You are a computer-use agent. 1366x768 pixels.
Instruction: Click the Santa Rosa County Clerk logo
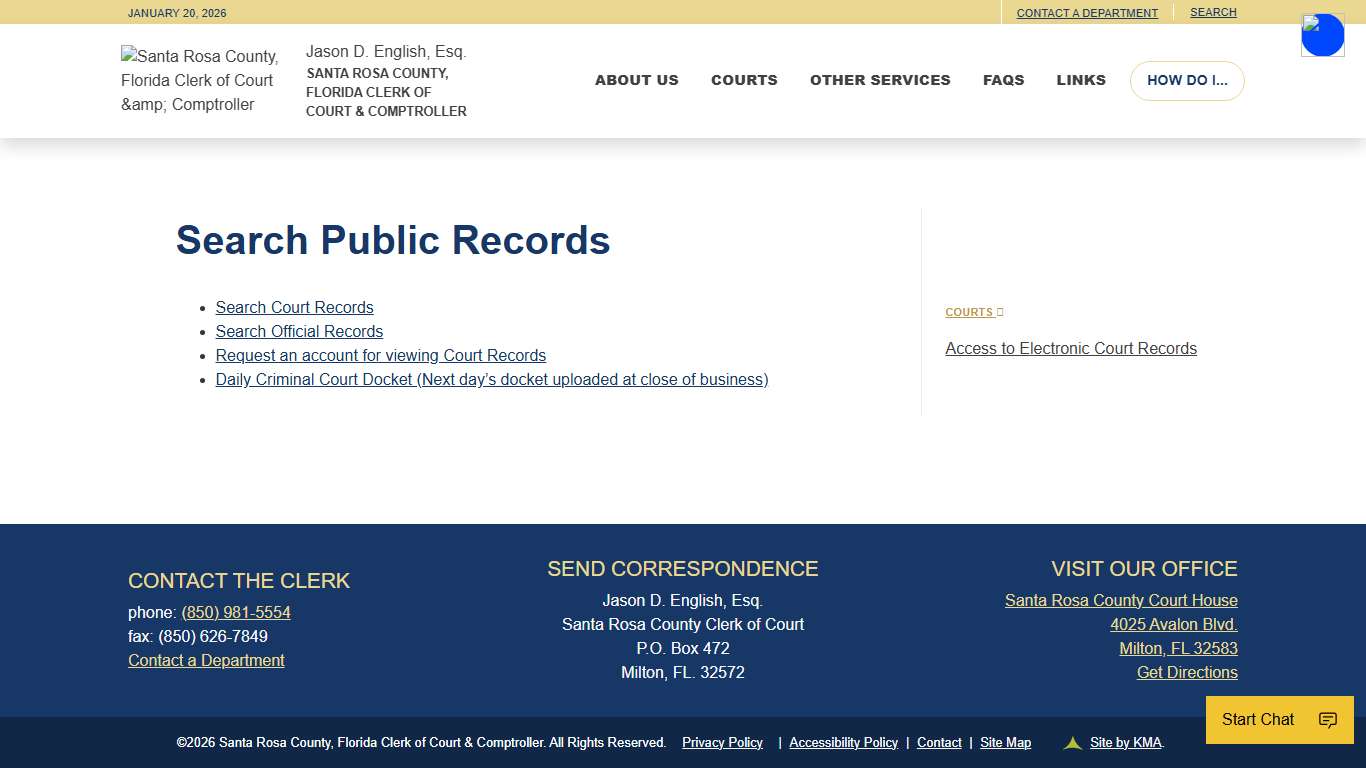pyautogui.click(x=199, y=80)
